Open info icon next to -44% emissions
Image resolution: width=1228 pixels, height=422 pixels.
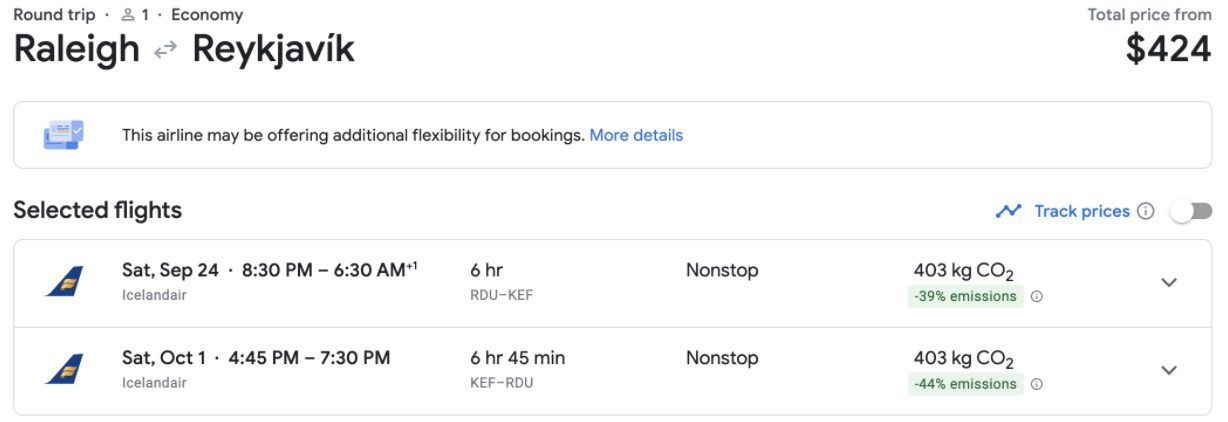(x=1037, y=384)
